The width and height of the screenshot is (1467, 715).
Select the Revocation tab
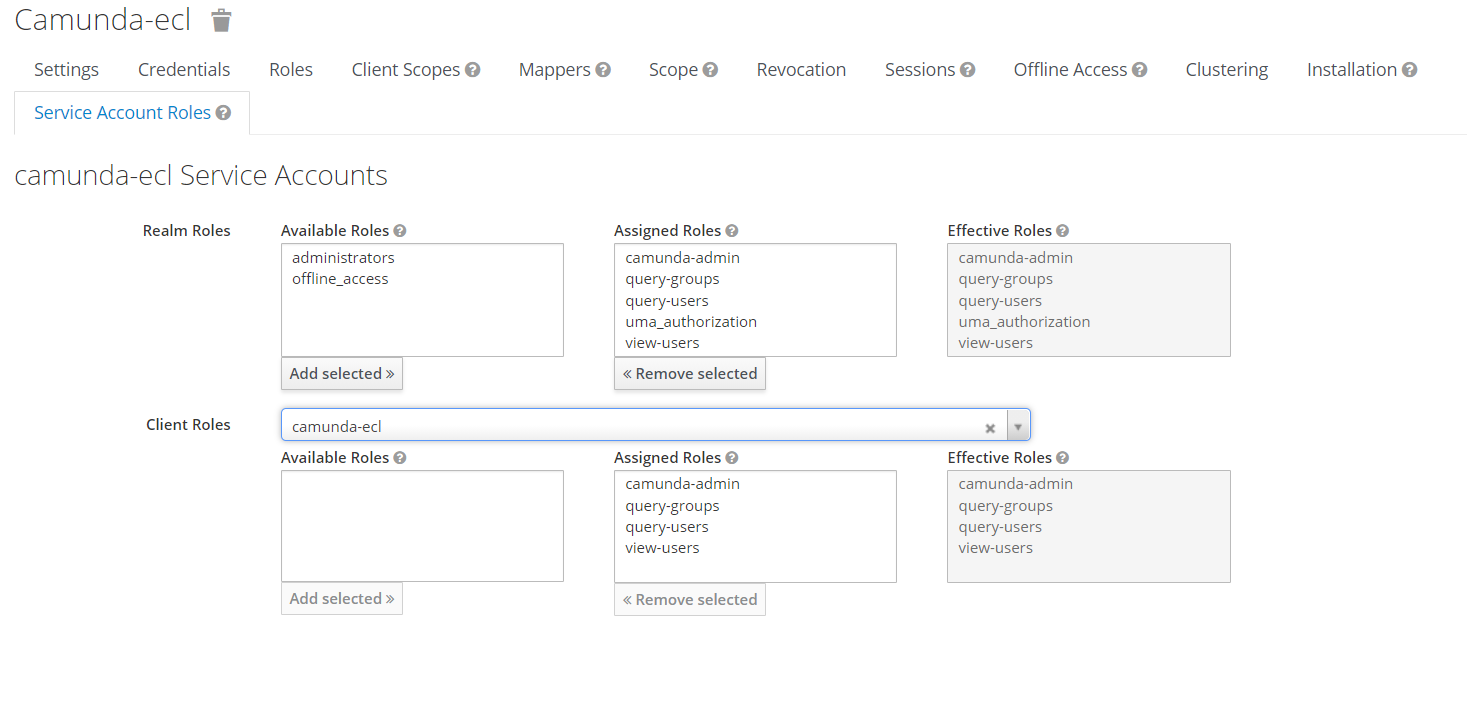[800, 69]
